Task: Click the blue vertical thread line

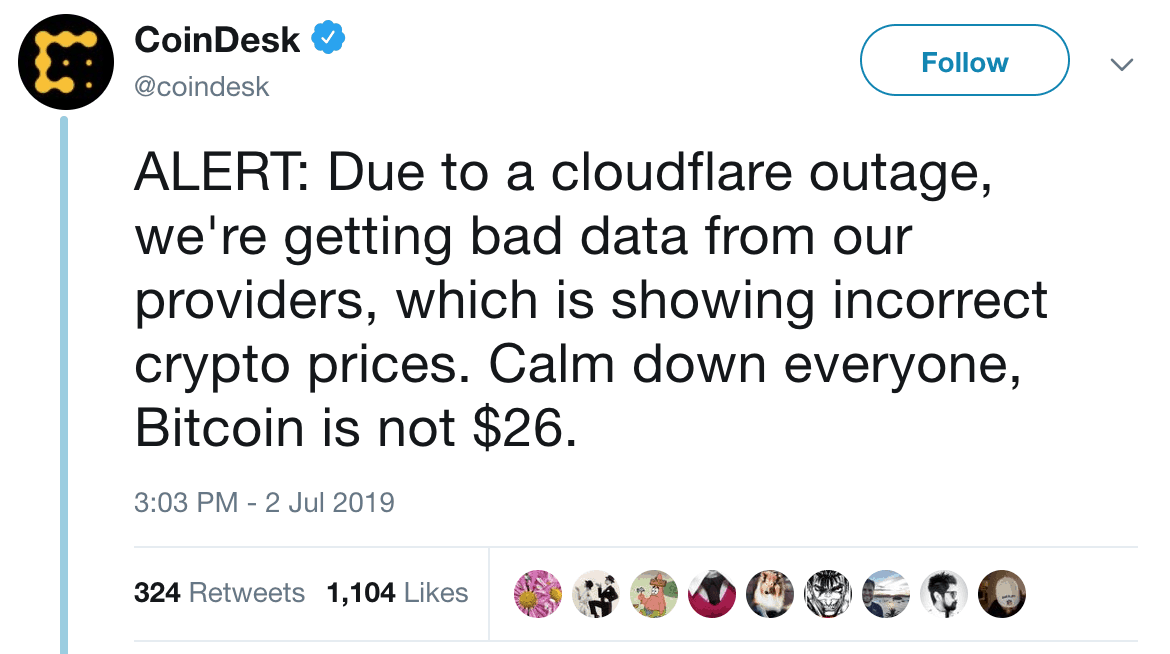Action: [x=64, y=385]
